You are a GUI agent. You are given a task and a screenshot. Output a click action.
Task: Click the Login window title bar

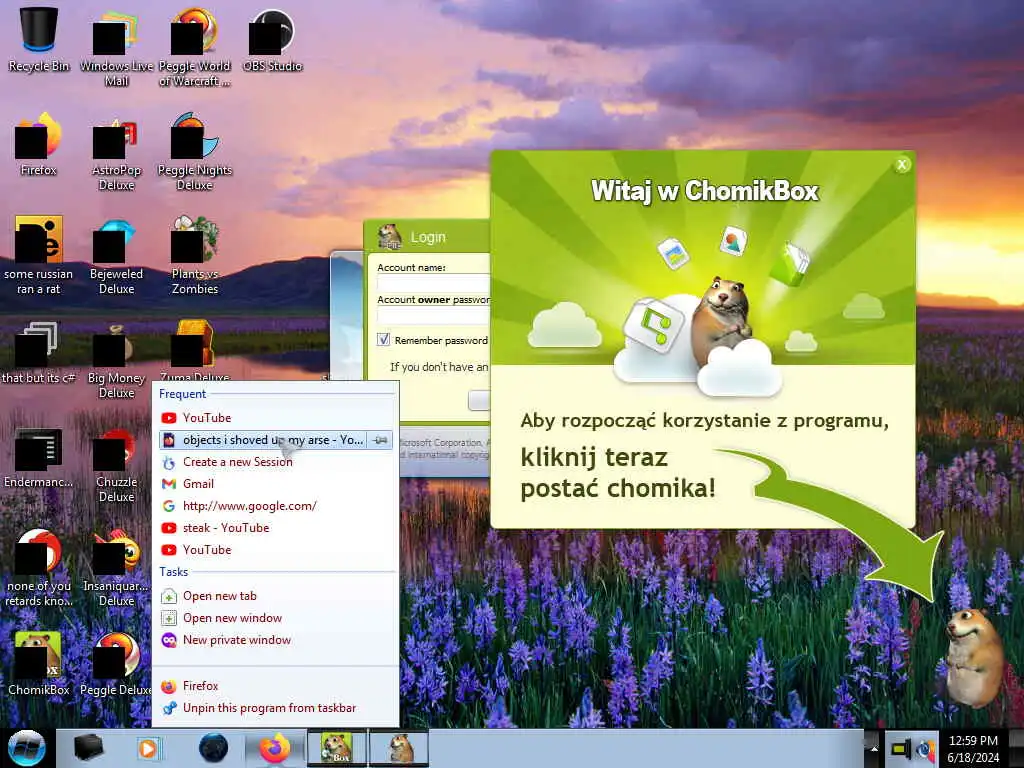(428, 237)
